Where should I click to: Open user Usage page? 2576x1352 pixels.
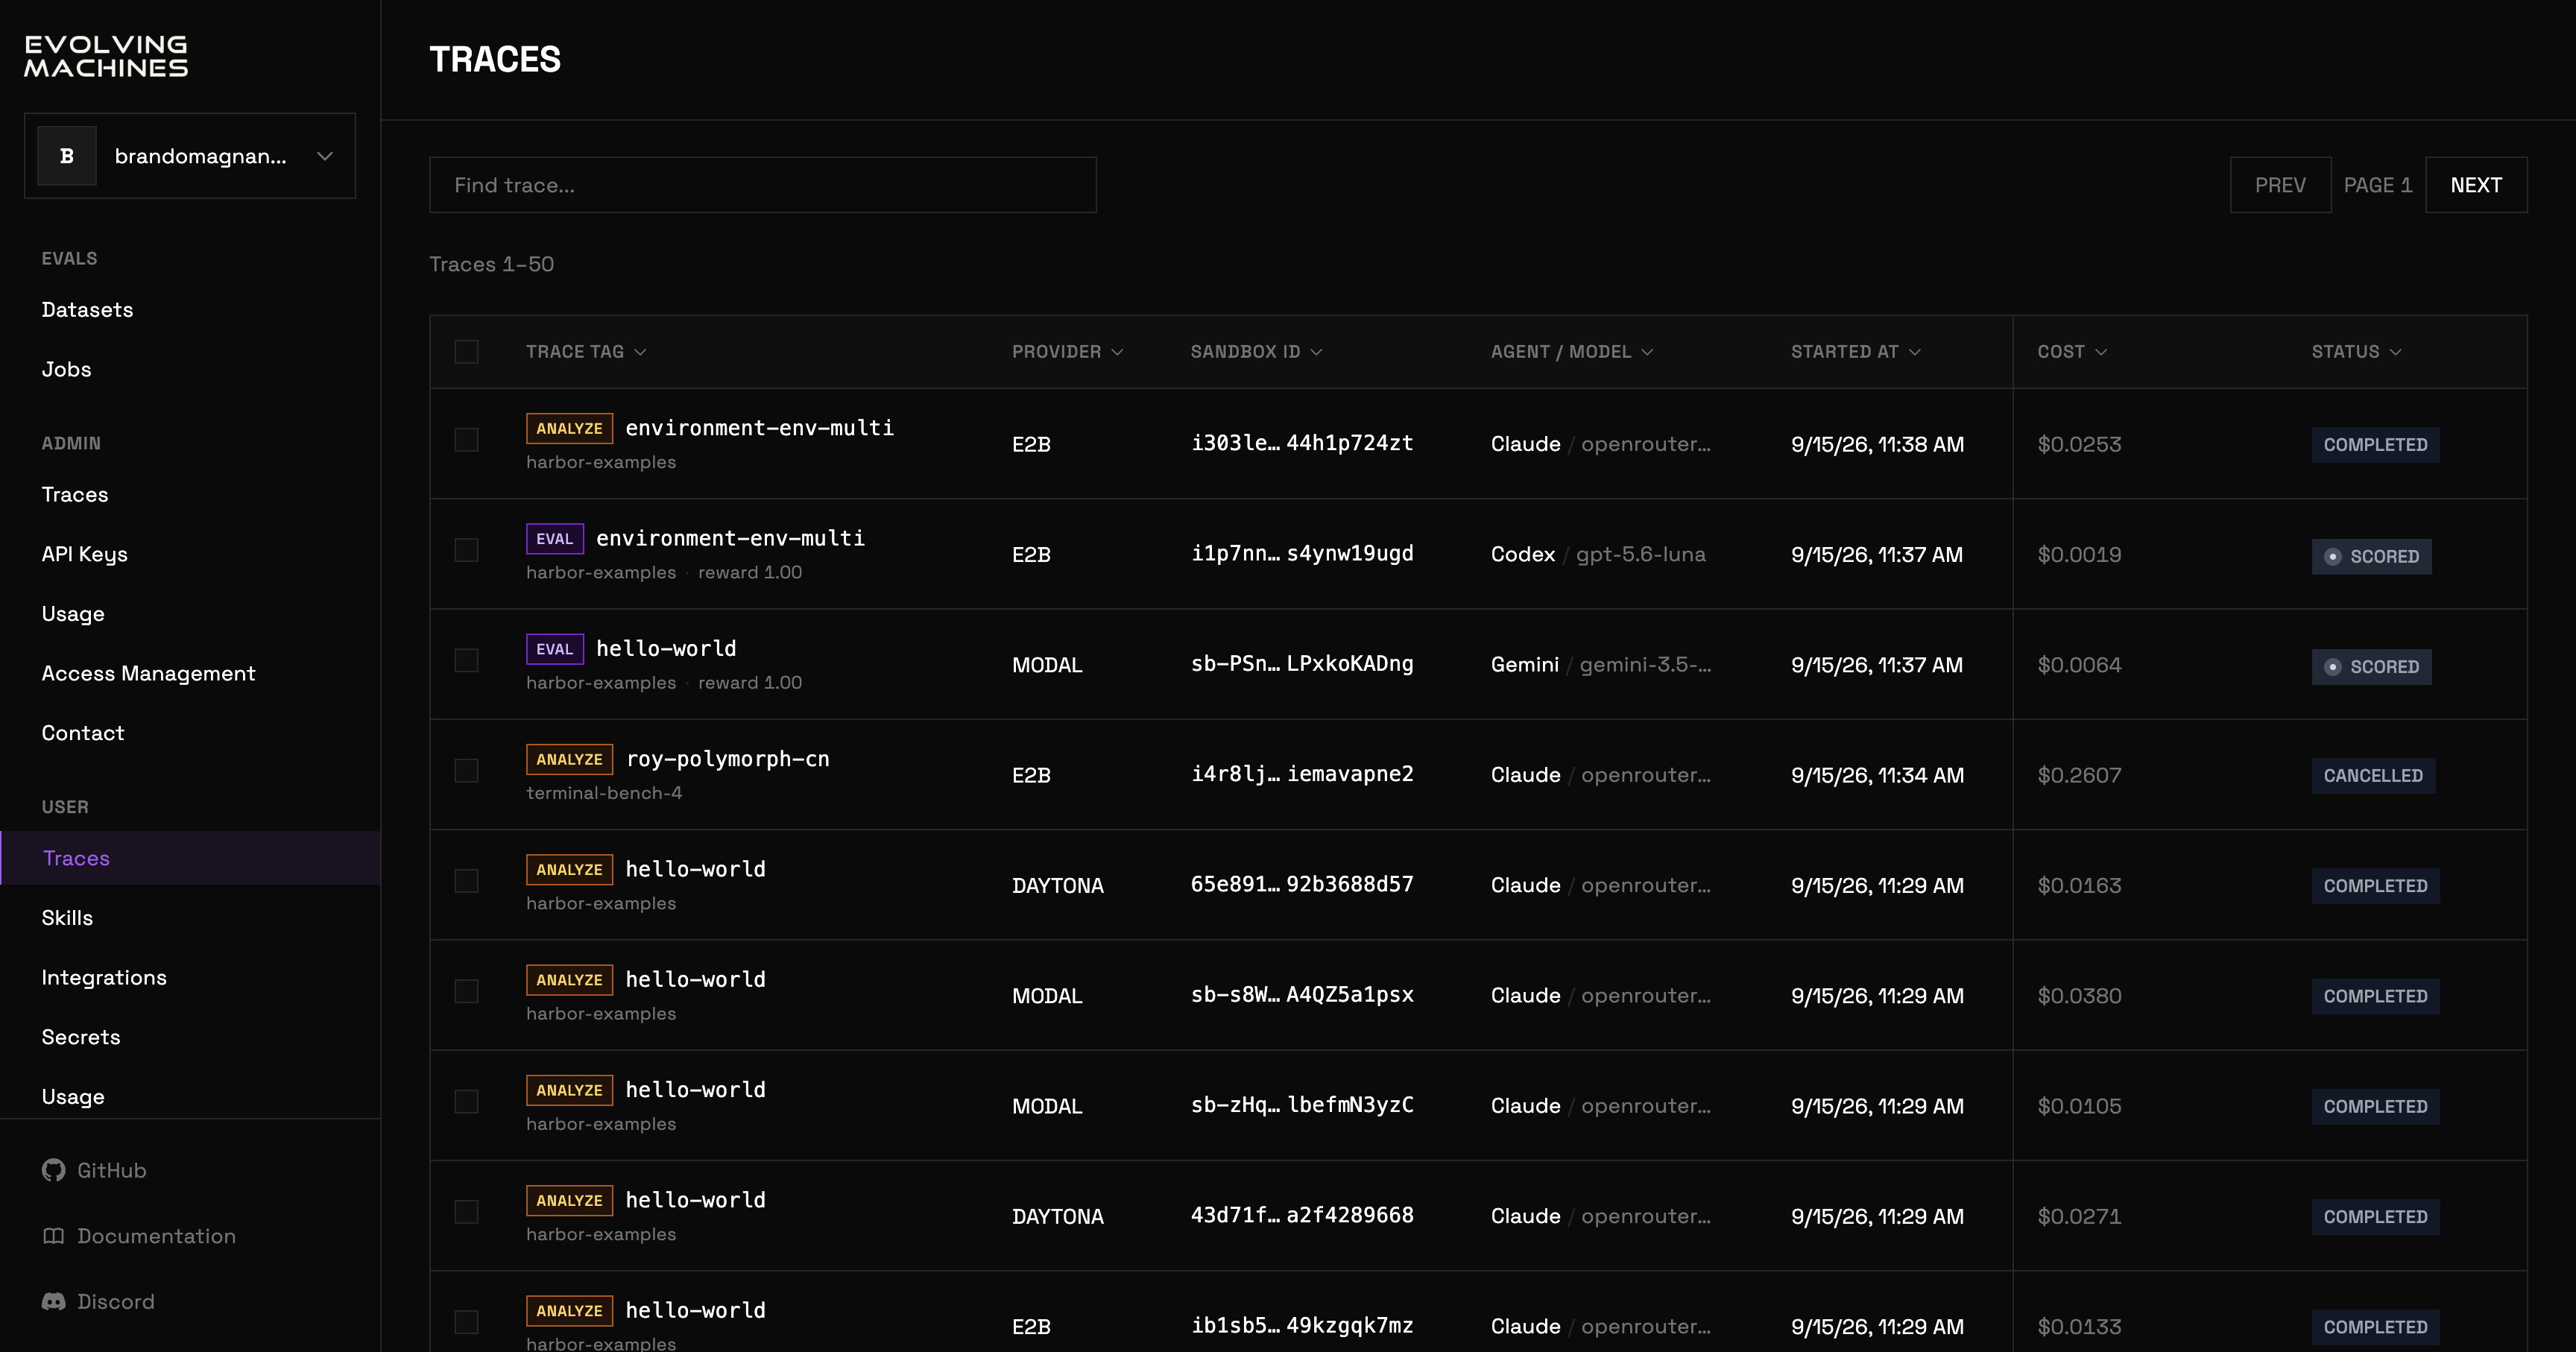(73, 1097)
